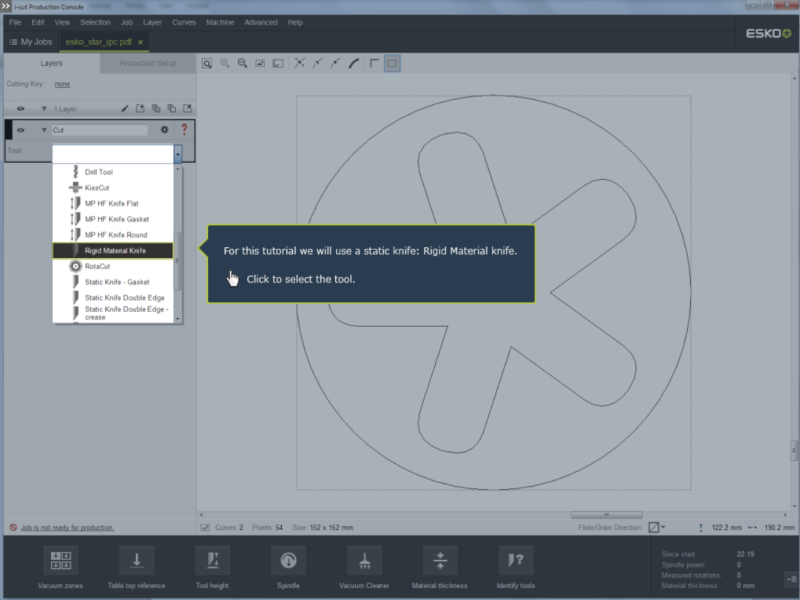The image size is (800, 600).
Task: Click the KissCut tool icon
Action: coord(76,188)
